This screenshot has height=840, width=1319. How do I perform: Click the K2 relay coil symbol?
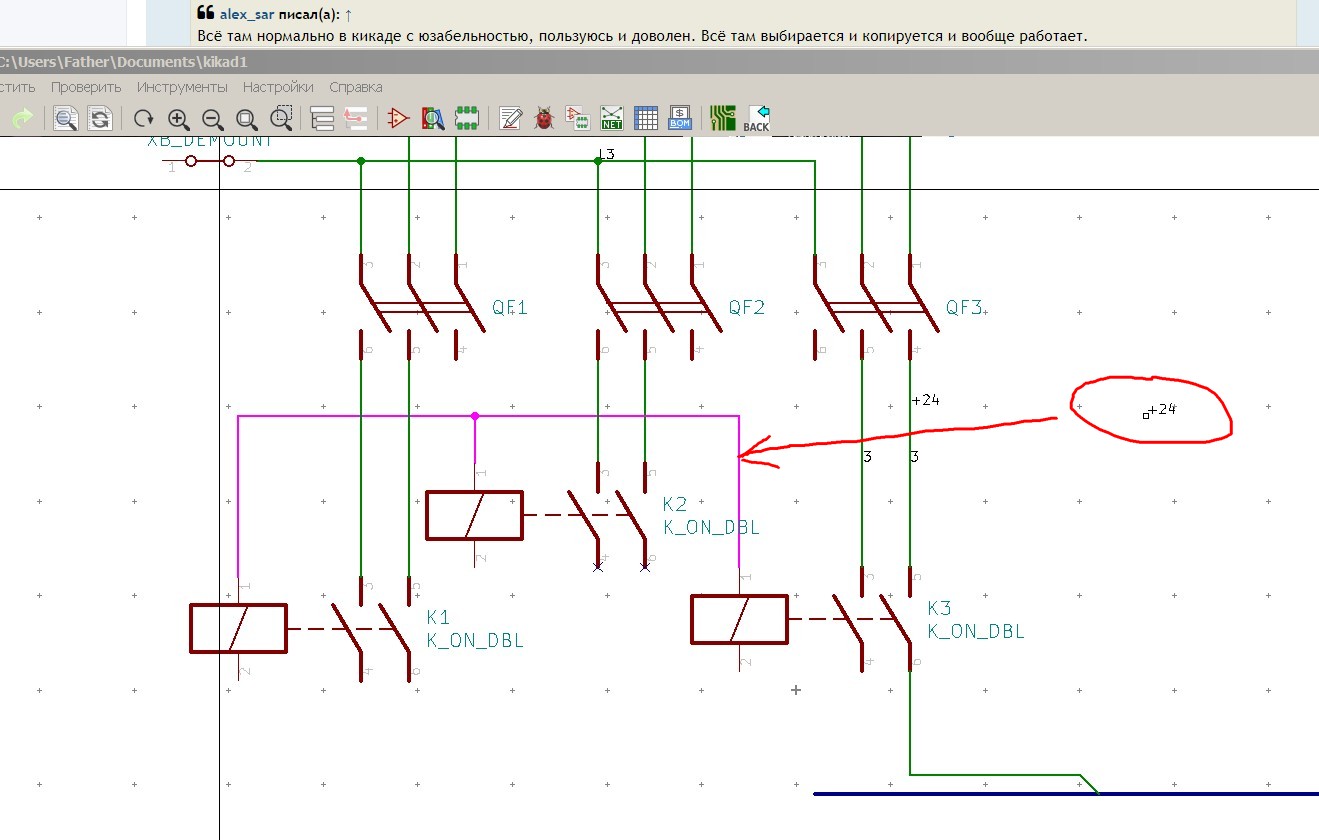pyautogui.click(x=475, y=516)
